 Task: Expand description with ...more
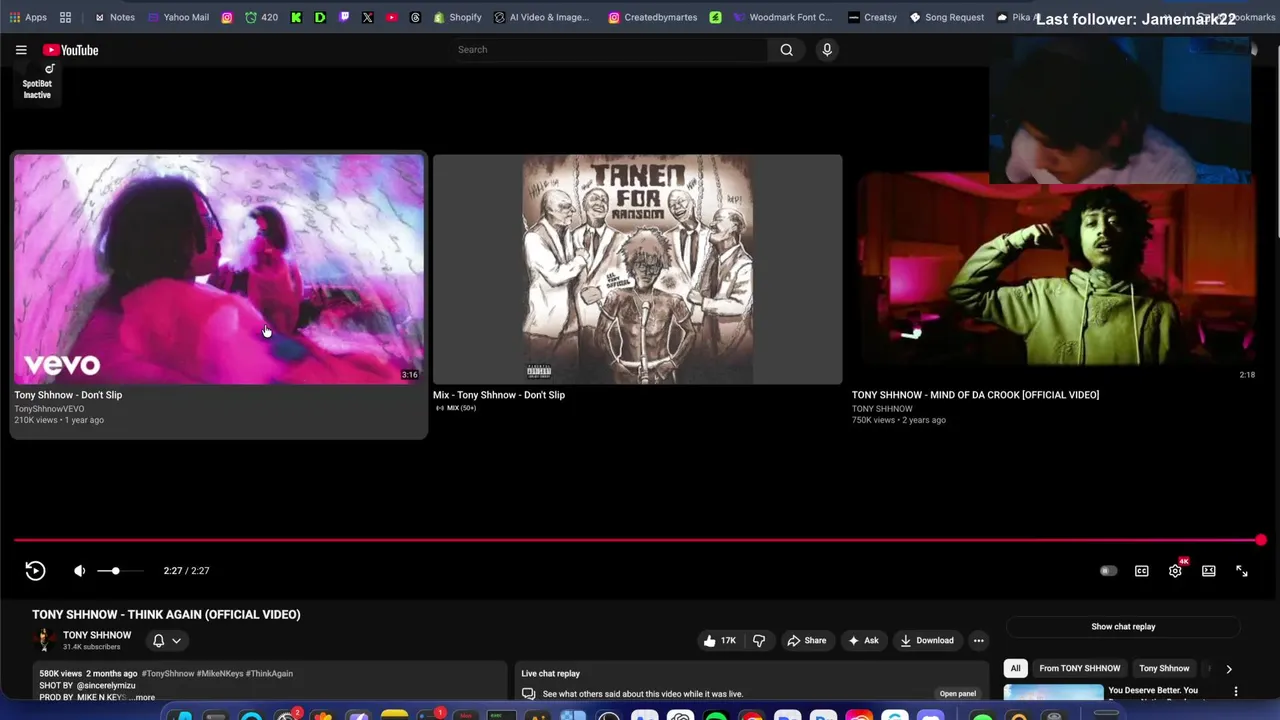pos(143,697)
